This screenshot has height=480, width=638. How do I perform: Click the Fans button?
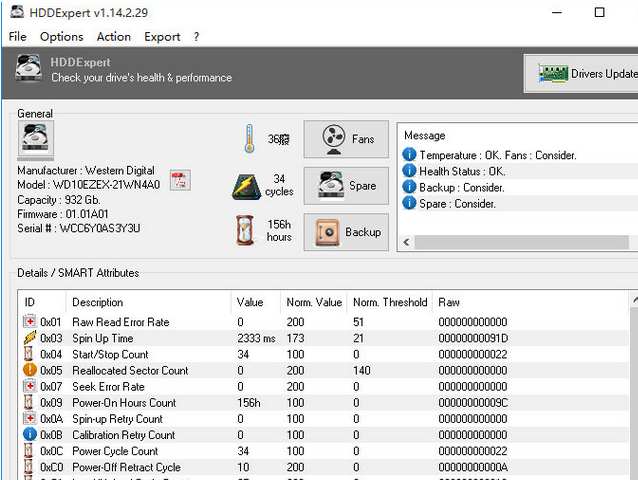click(x=346, y=139)
